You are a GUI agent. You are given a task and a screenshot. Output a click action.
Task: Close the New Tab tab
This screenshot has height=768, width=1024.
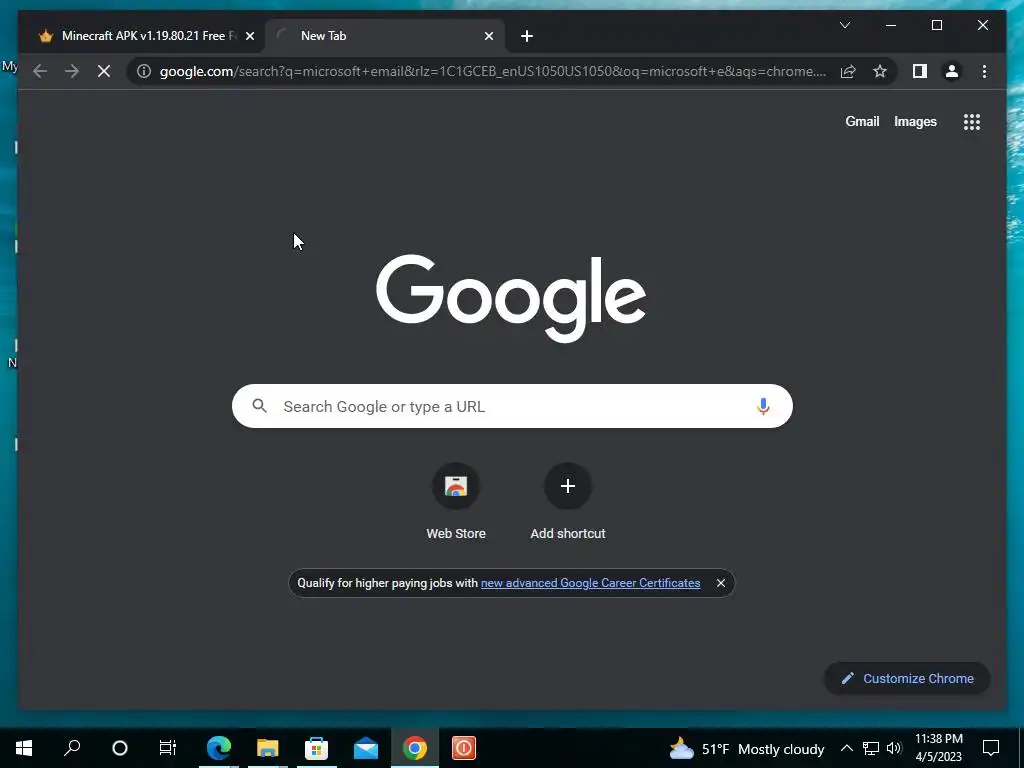[x=488, y=36]
